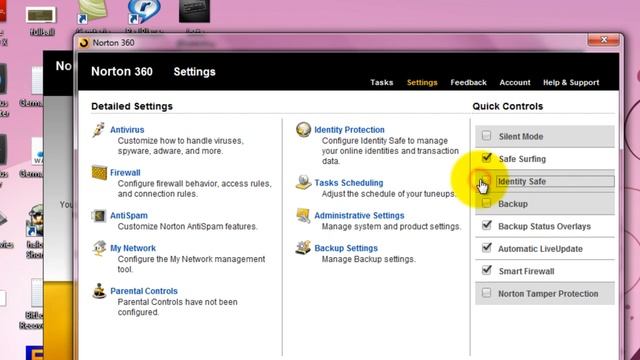Select the Settings tab
Viewport: 640px width, 360px height.
pyautogui.click(x=422, y=82)
